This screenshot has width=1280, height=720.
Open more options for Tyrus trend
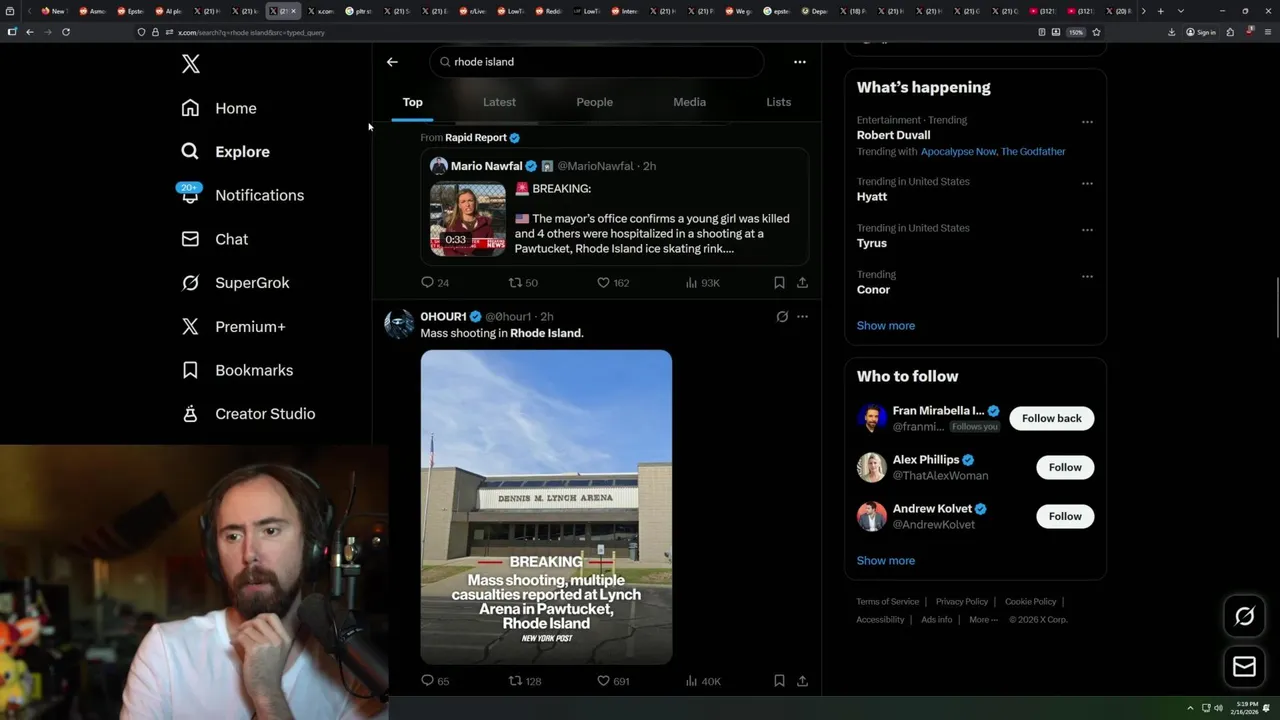[x=1087, y=230]
